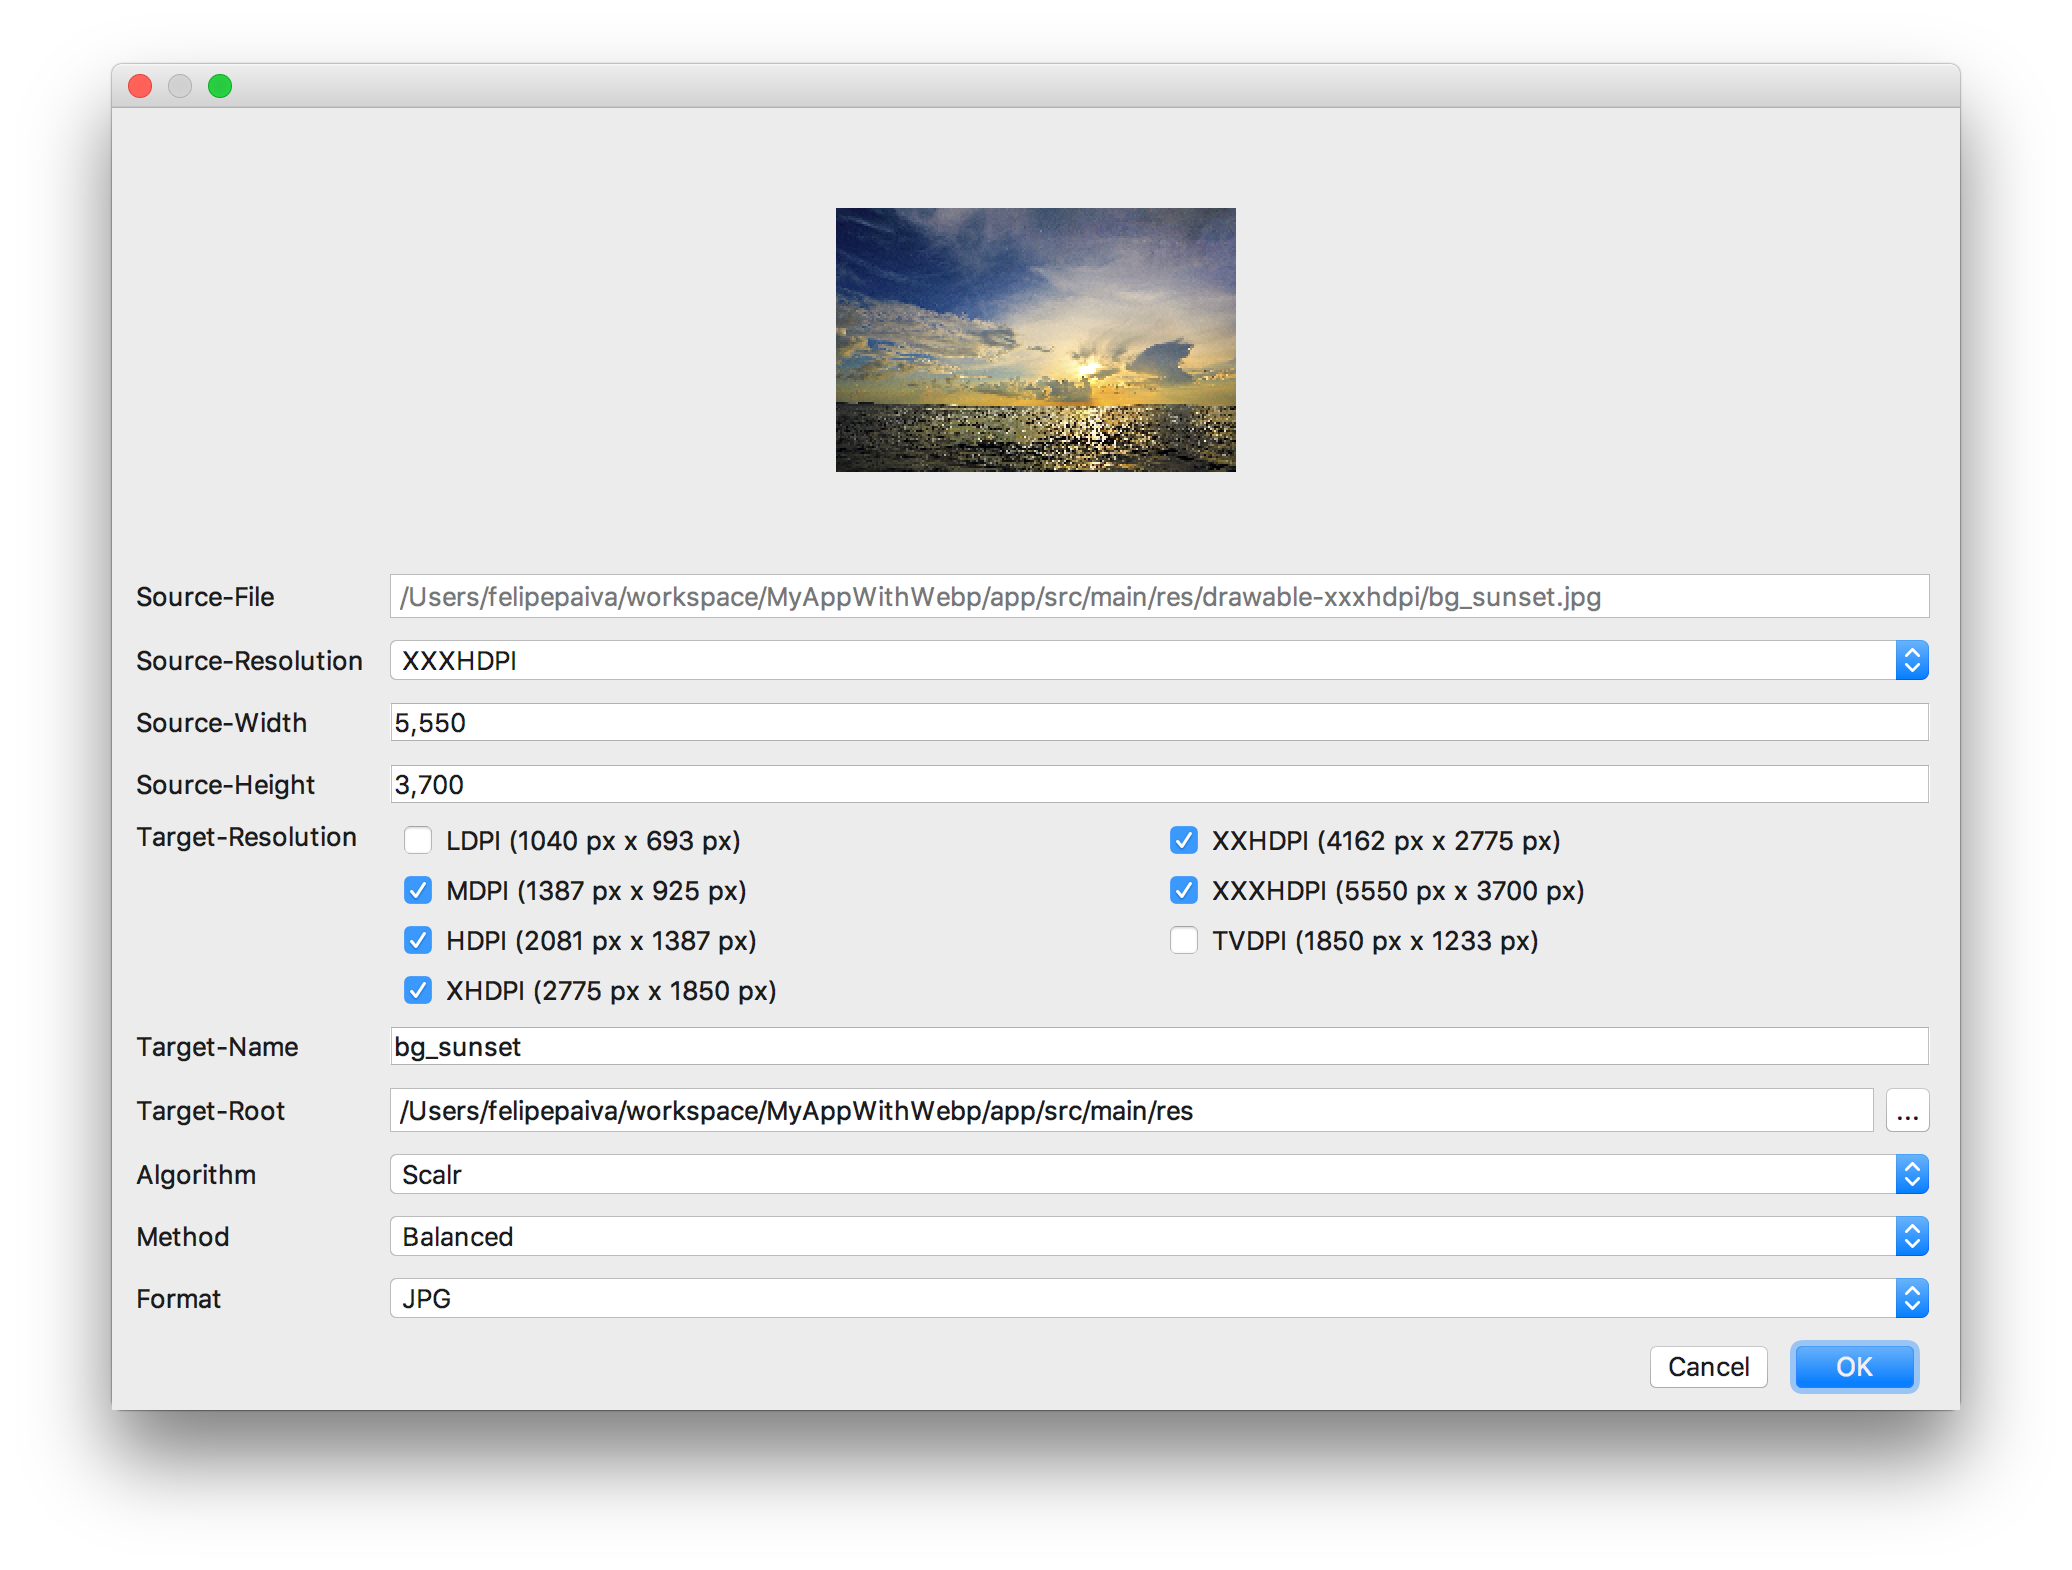Change the Format dropdown from JPG
Viewport: 2072px width, 1570px height.
point(1158,1298)
